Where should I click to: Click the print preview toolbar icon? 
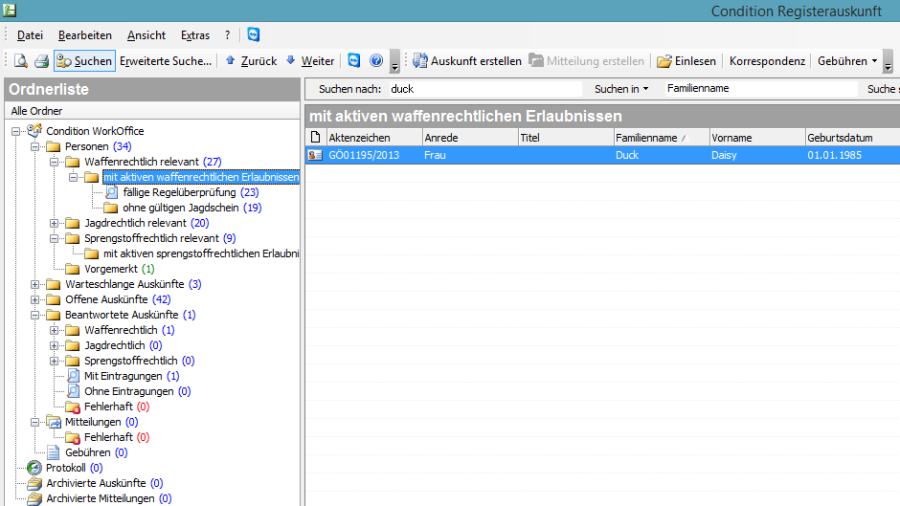(20, 61)
